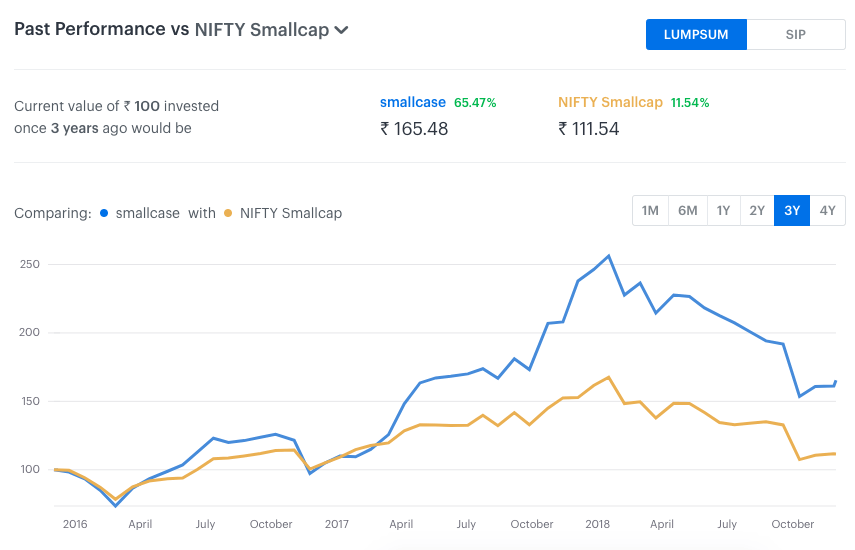Click the 100 y-axis label
This screenshot has width=855, height=550.
click(x=29, y=469)
